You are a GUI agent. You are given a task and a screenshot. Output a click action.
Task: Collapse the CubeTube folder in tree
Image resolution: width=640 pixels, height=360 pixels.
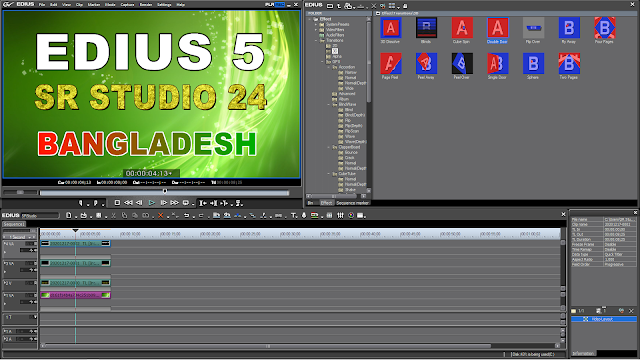coord(329,174)
